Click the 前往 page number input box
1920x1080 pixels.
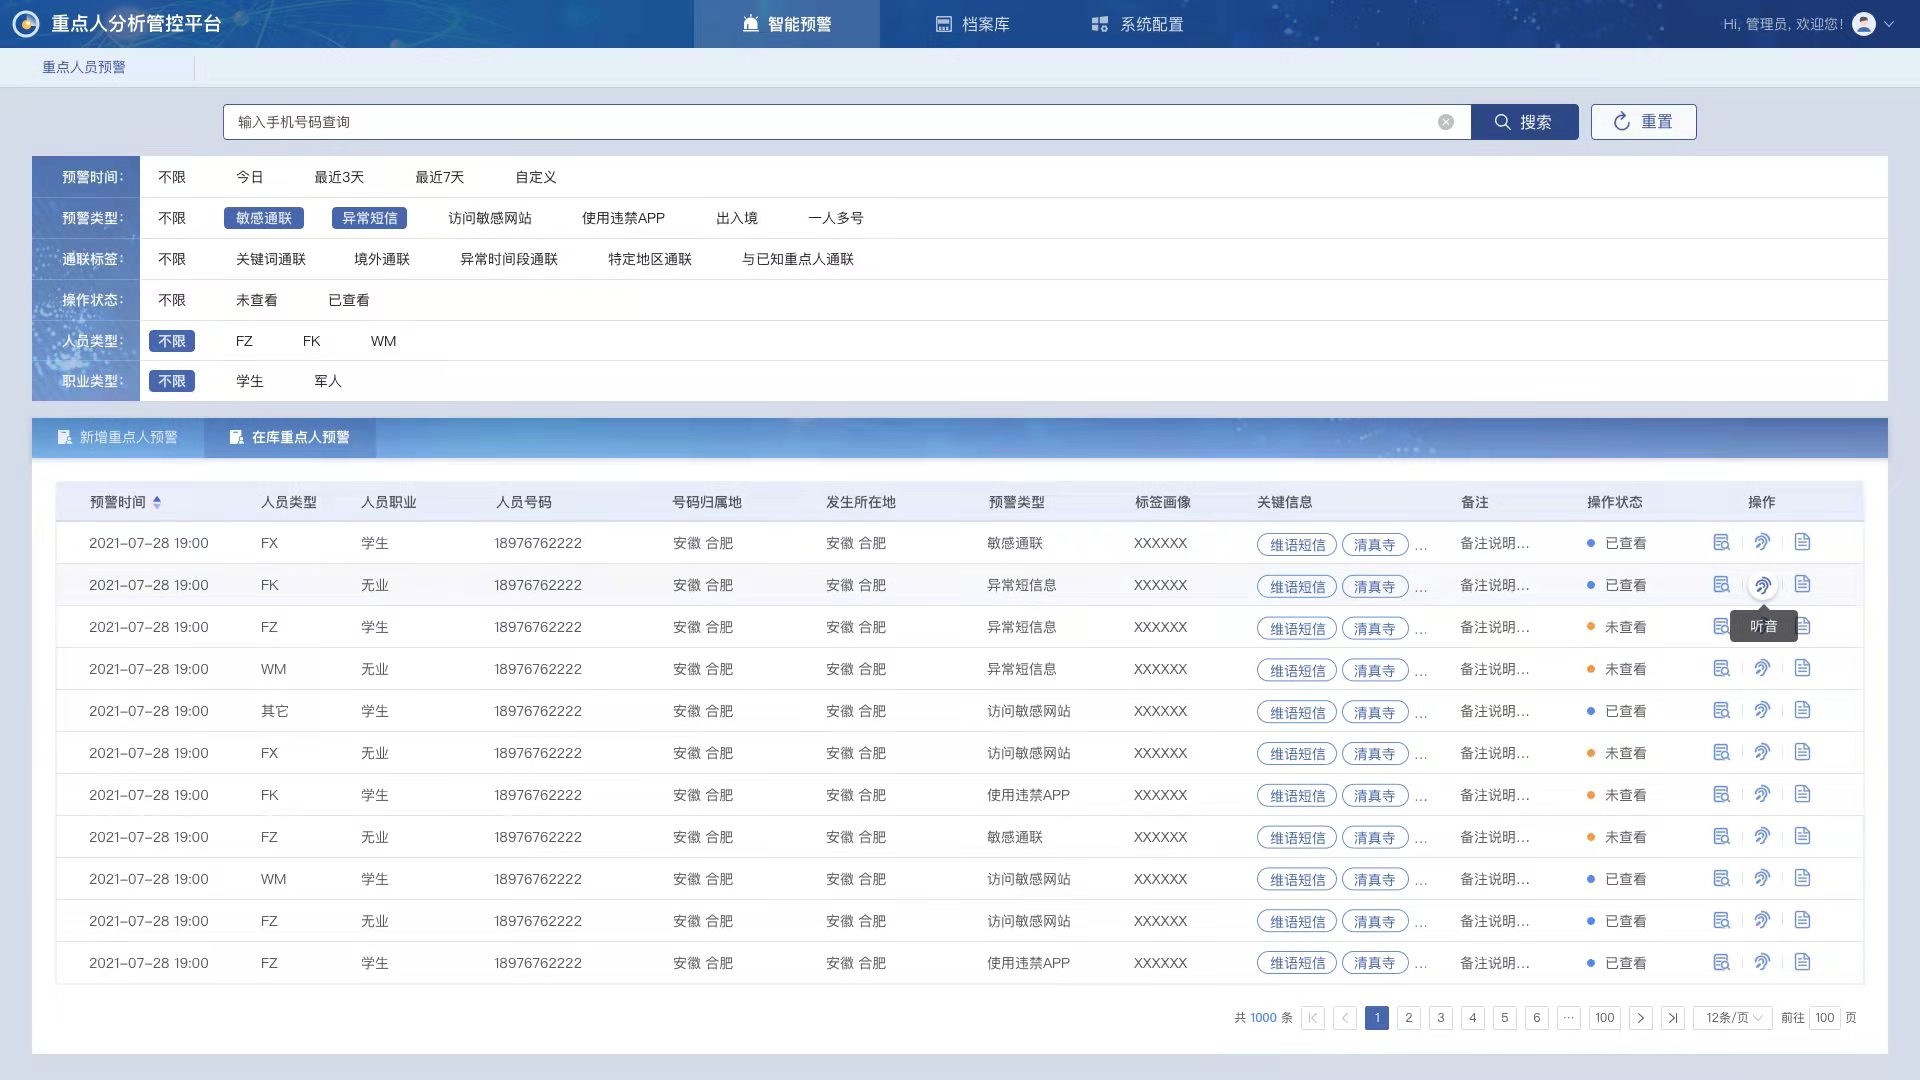pos(1825,1018)
